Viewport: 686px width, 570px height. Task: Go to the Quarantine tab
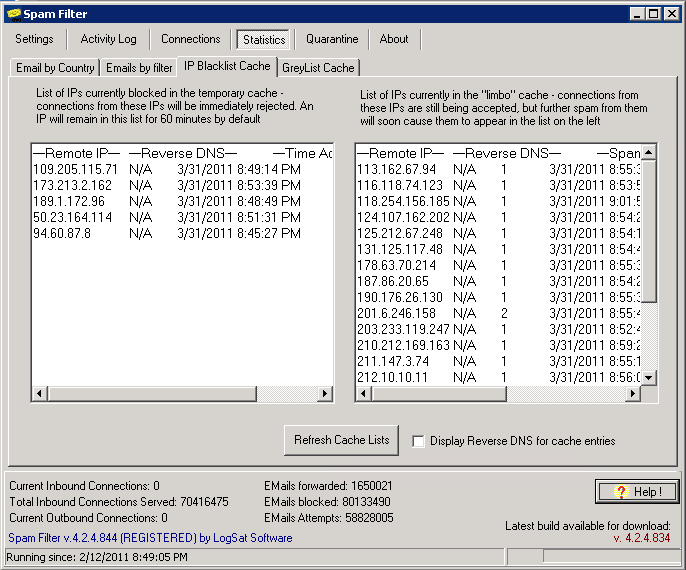click(332, 39)
